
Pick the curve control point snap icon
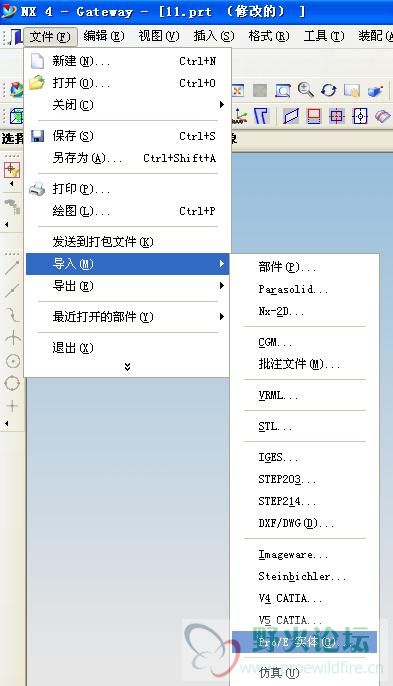coord(12,314)
